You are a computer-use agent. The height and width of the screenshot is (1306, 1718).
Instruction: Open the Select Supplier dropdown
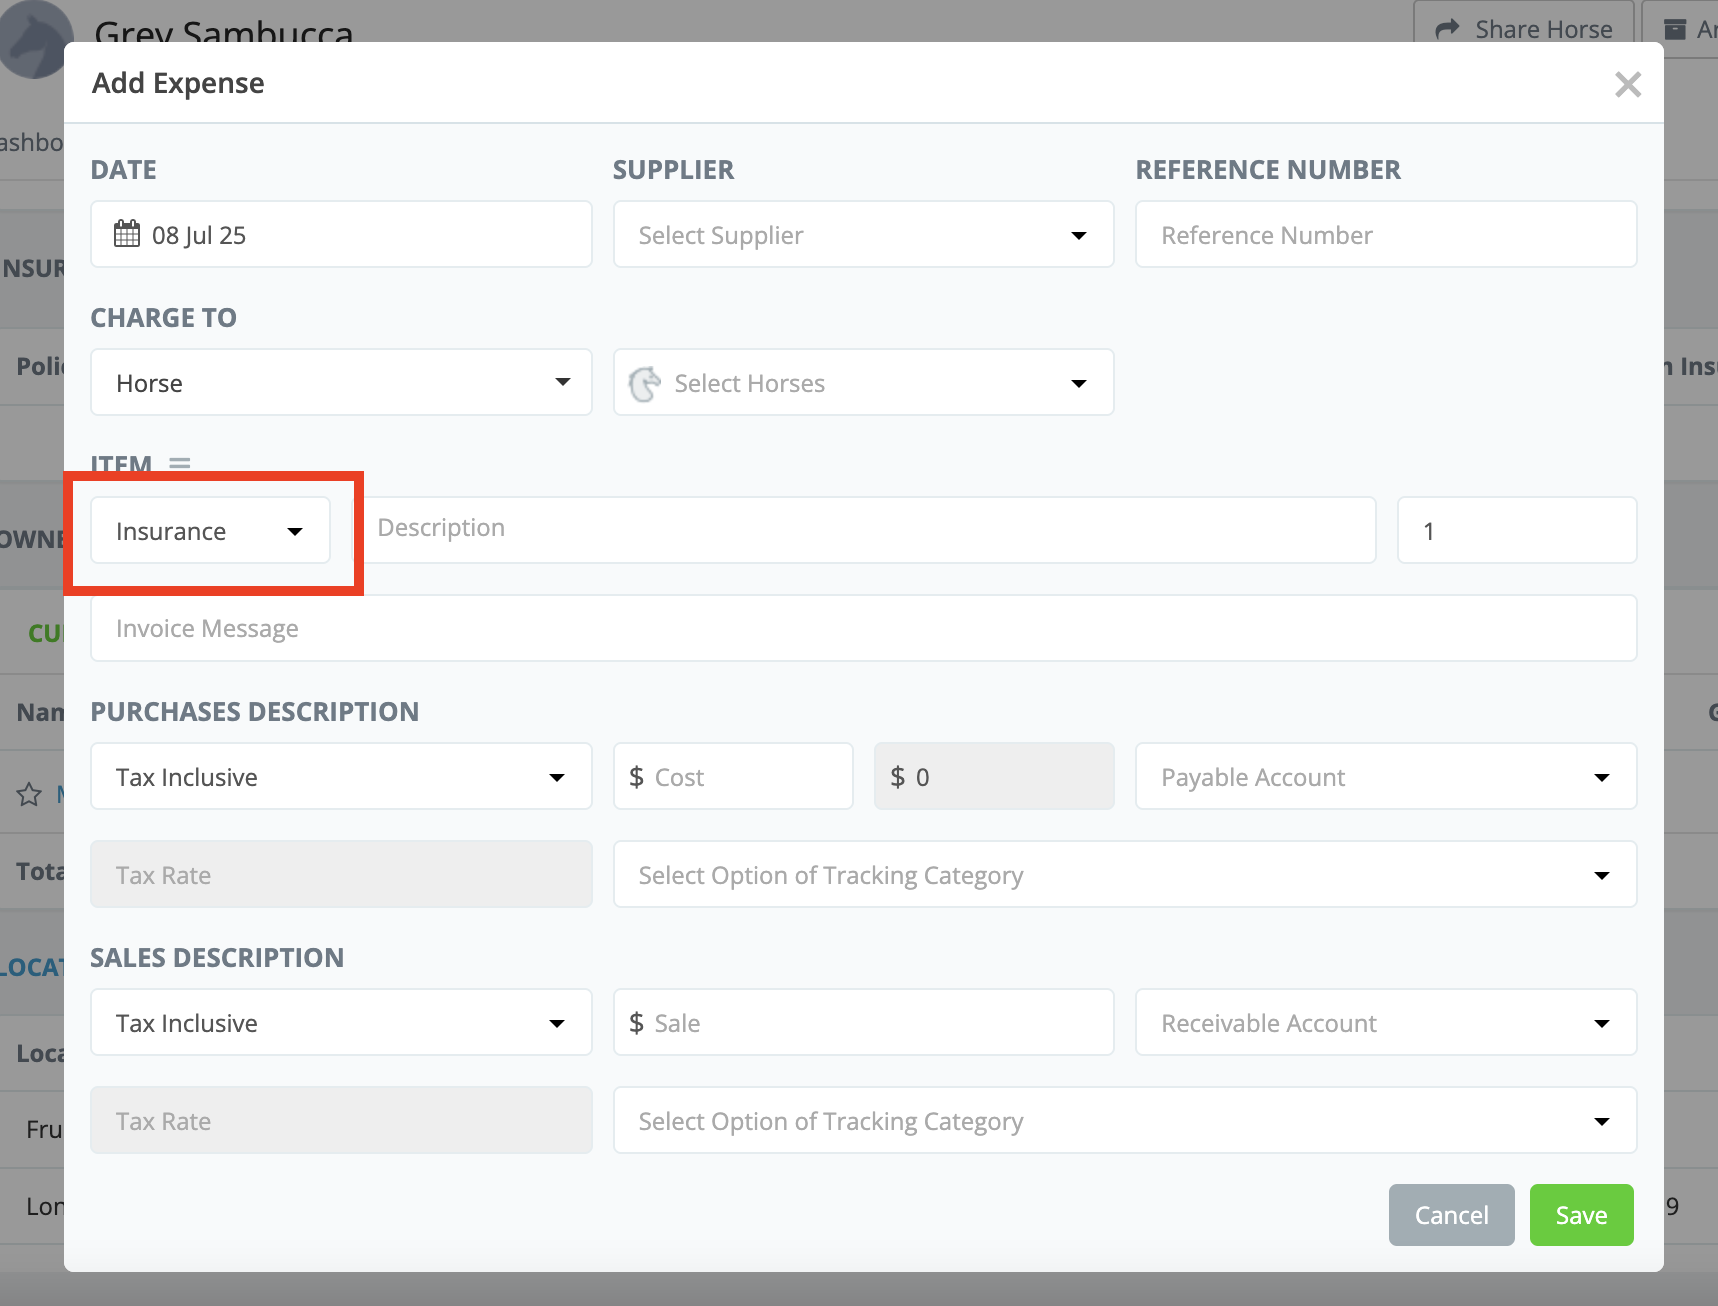click(863, 235)
